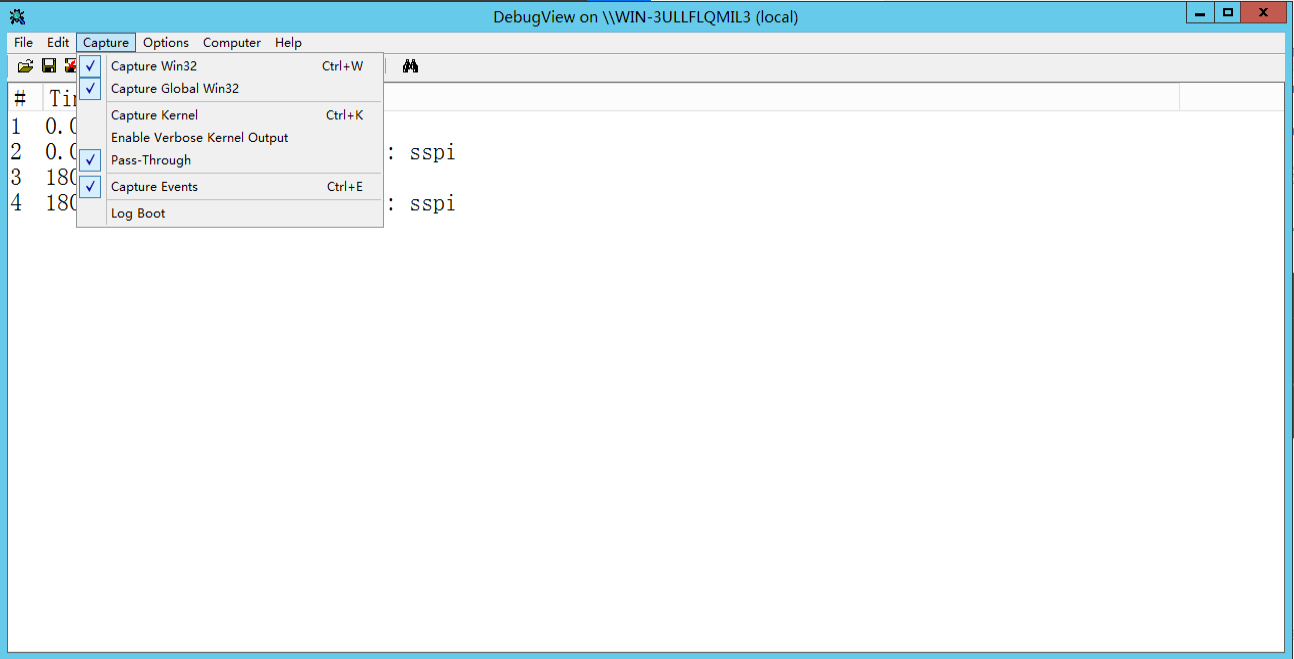Toggle Capture Events option

(x=230, y=187)
